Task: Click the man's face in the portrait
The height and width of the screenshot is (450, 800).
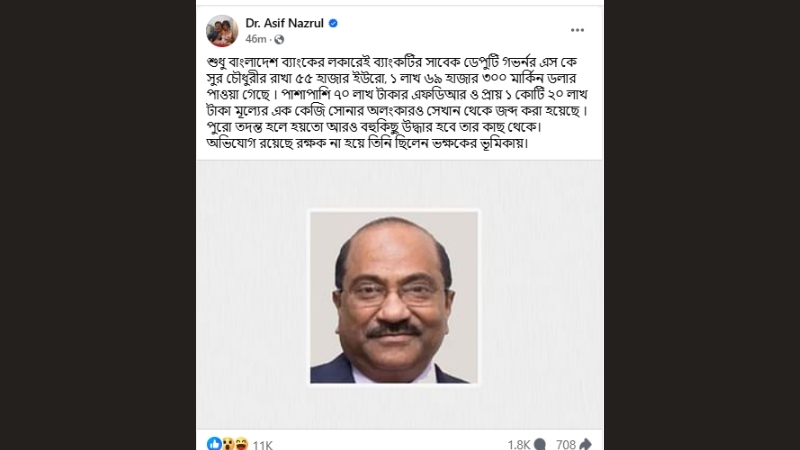Action: (x=393, y=296)
